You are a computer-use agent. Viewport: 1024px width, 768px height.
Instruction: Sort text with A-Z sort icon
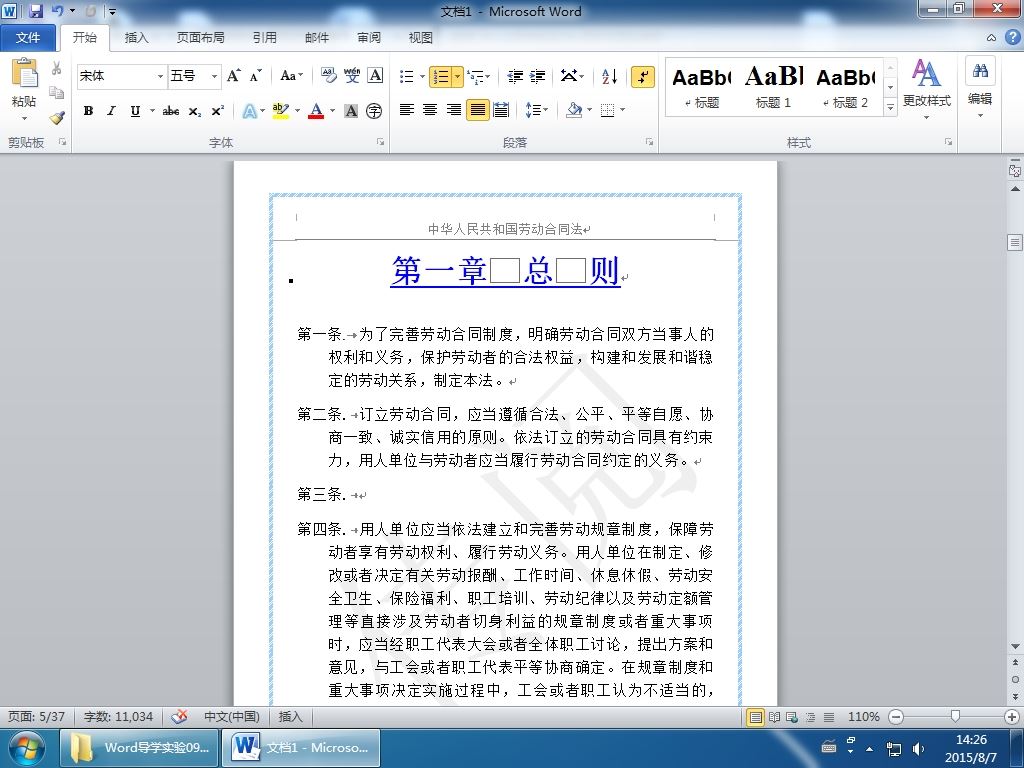pyautogui.click(x=609, y=76)
